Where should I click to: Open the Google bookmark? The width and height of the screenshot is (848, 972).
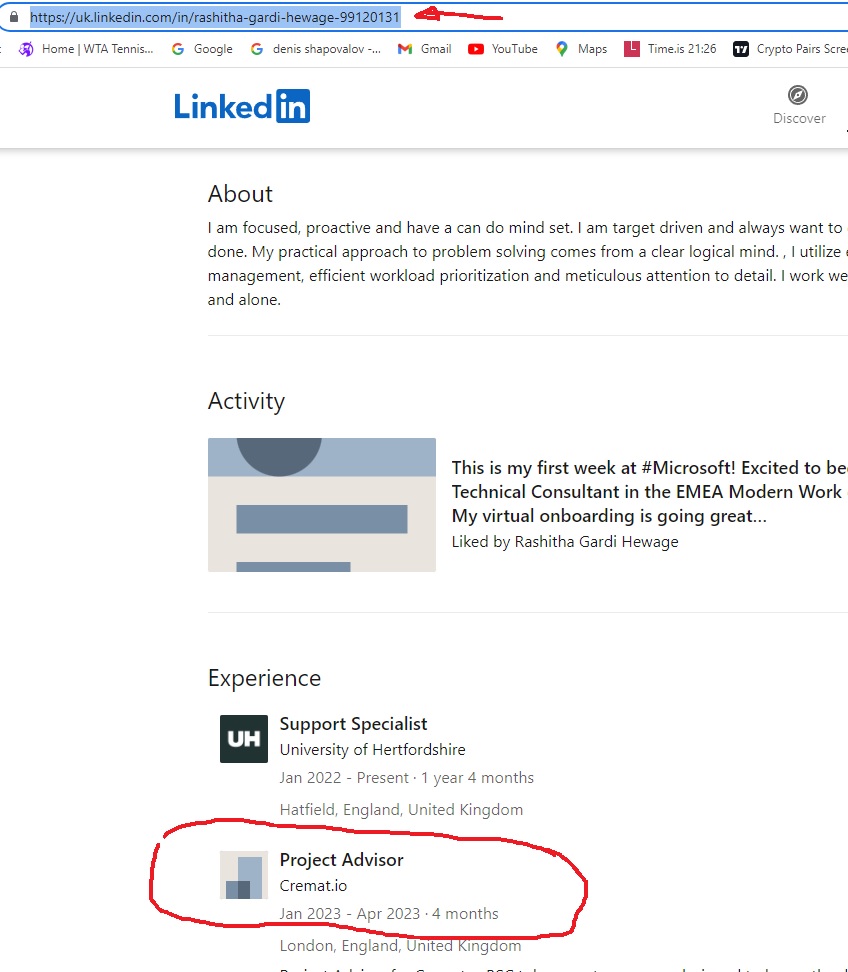[x=202, y=49]
